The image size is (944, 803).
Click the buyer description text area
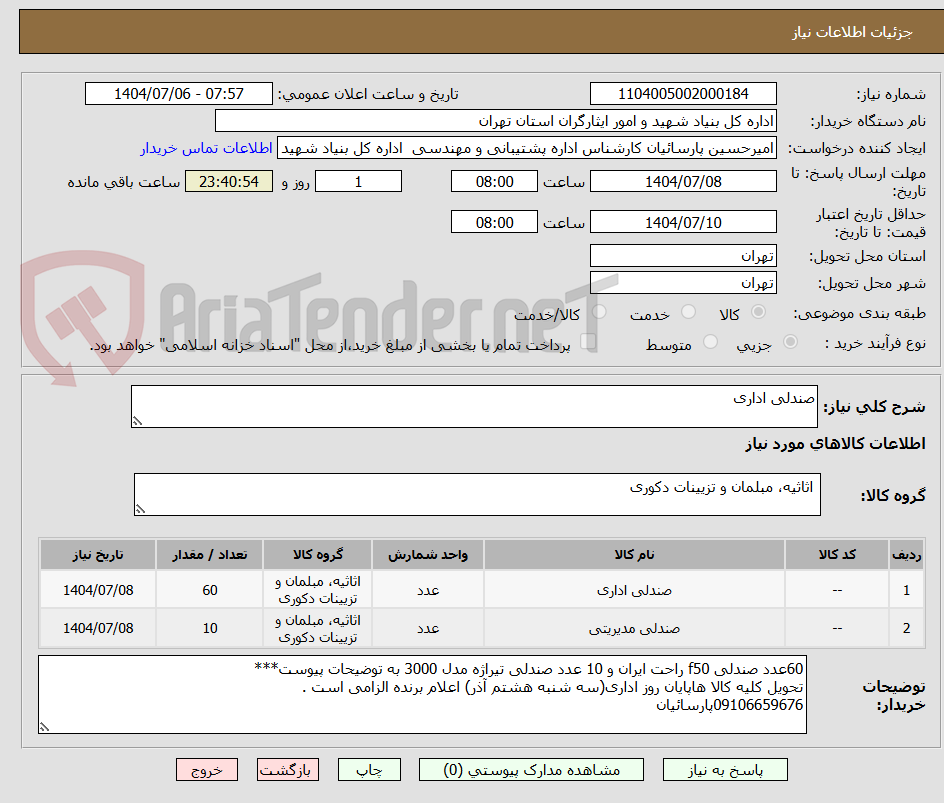[x=422, y=695]
